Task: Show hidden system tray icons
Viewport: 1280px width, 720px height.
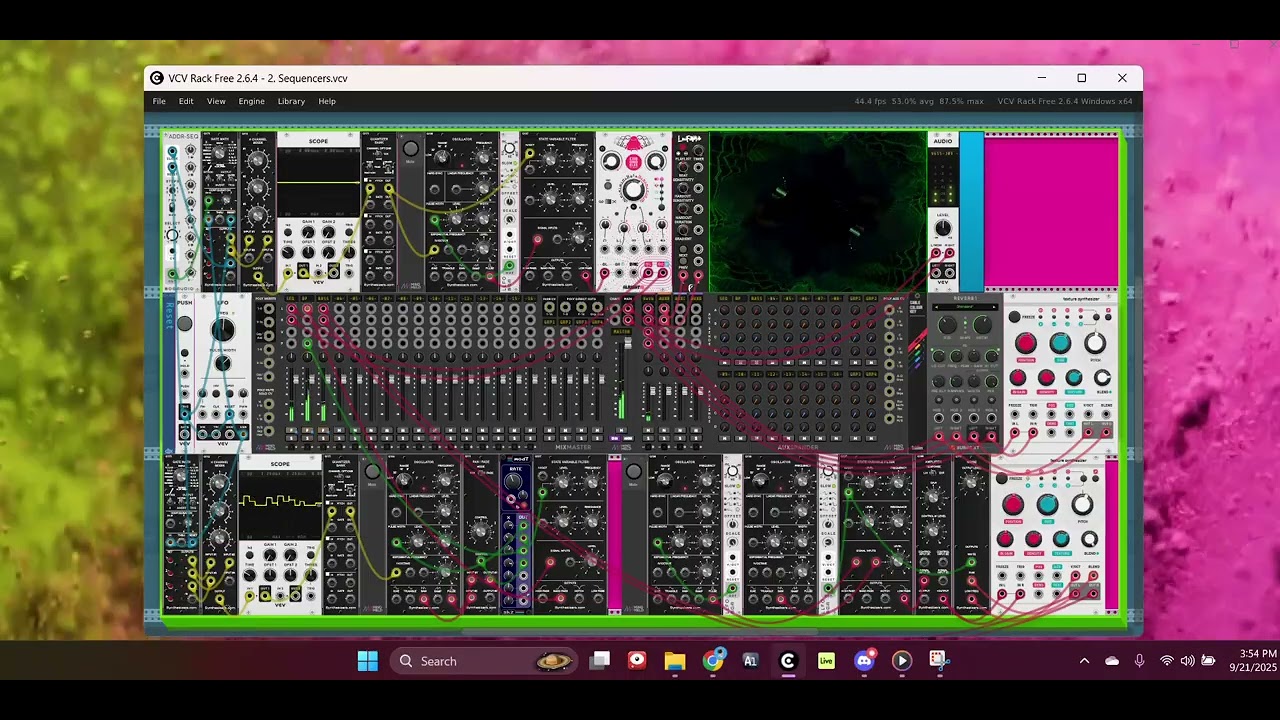Action: (x=1084, y=661)
